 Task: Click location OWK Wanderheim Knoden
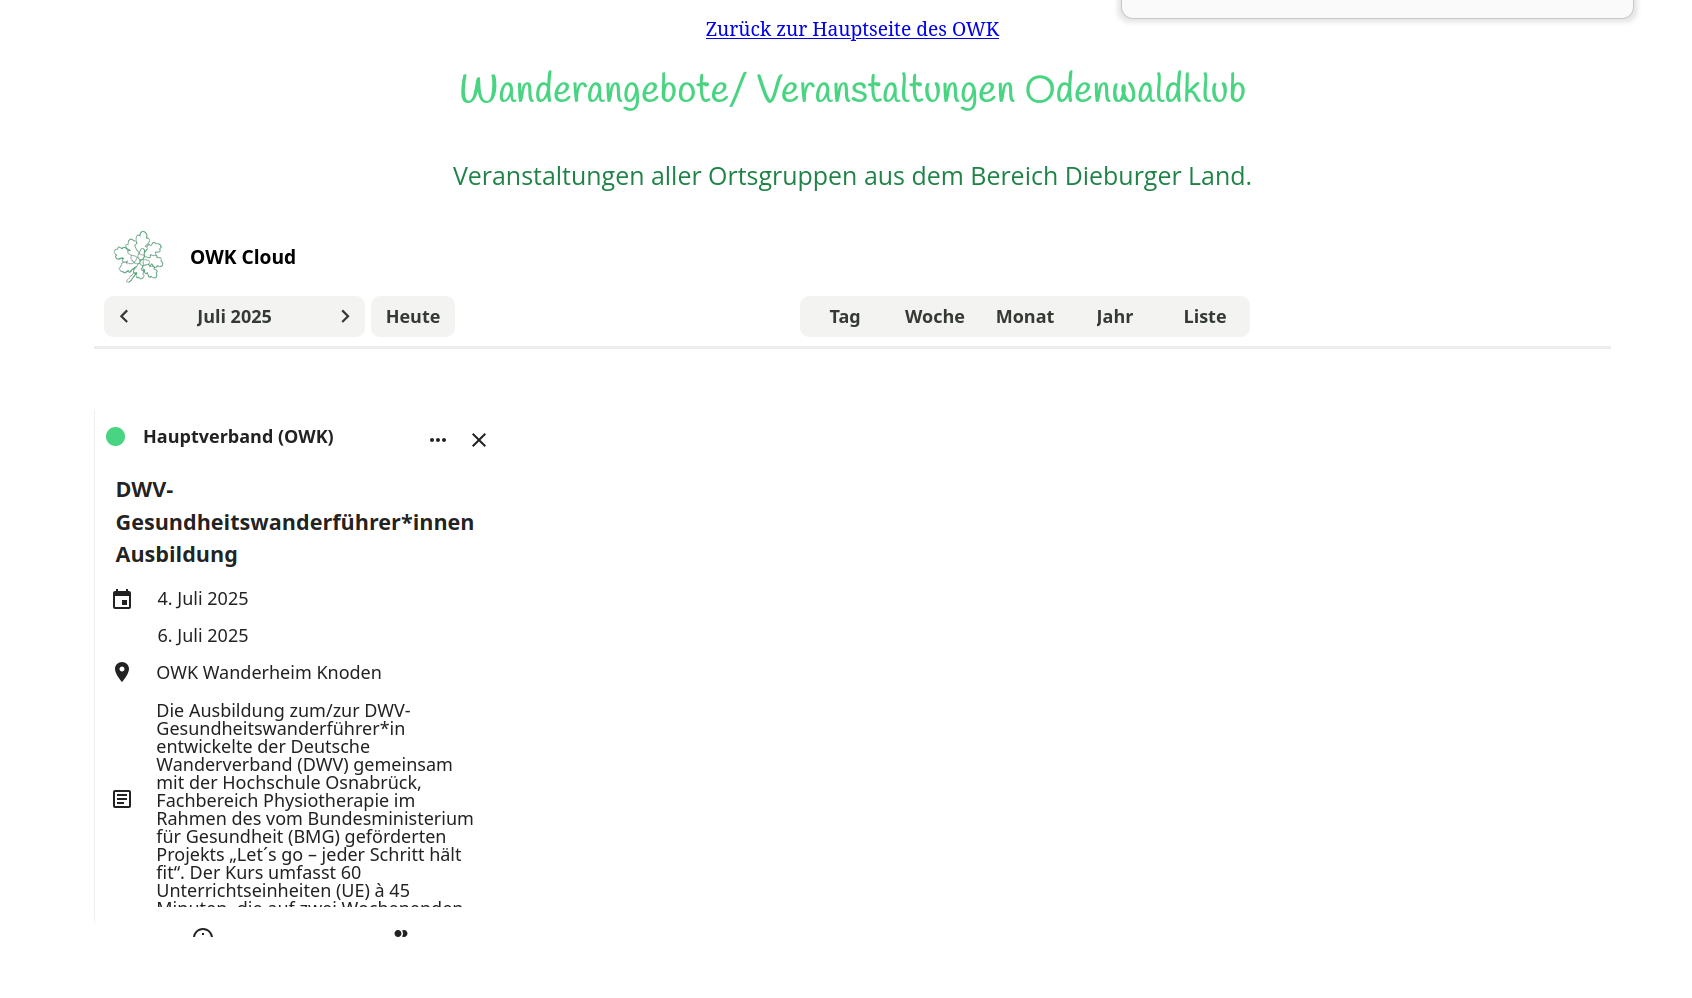pyautogui.click(x=269, y=673)
